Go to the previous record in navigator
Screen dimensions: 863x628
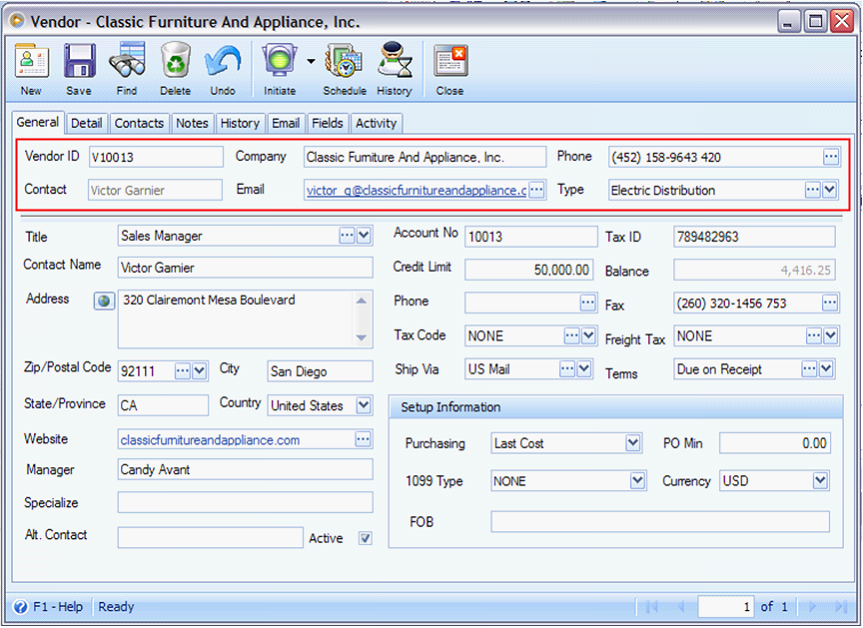(x=681, y=607)
